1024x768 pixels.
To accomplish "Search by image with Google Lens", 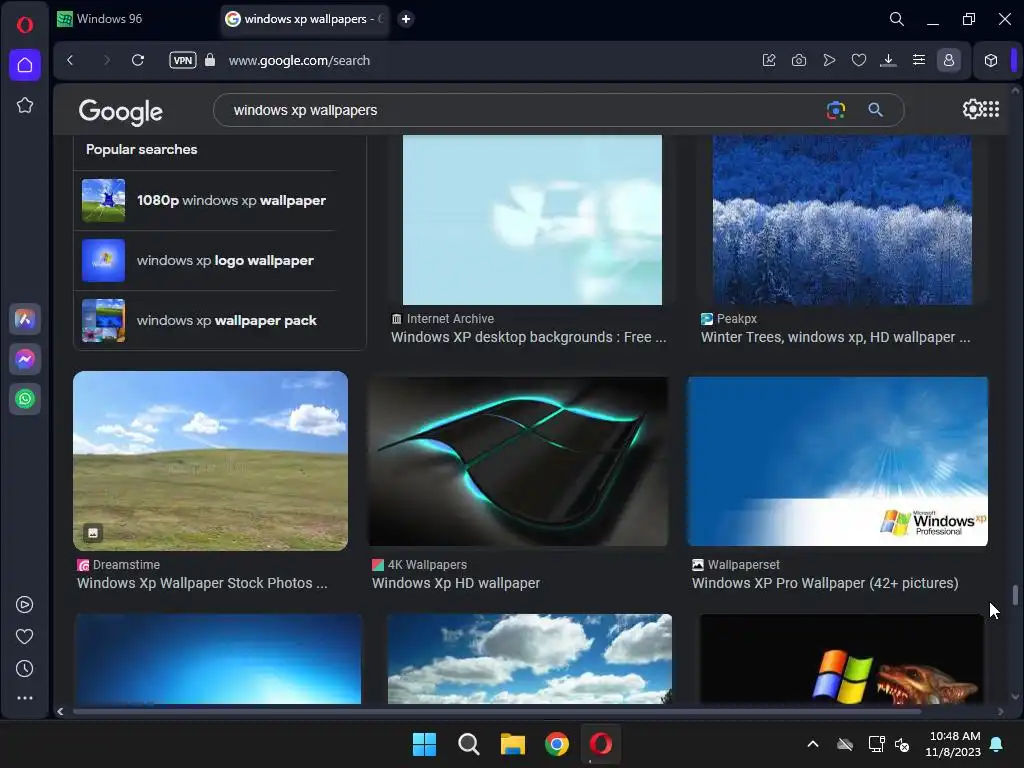I will click(835, 110).
